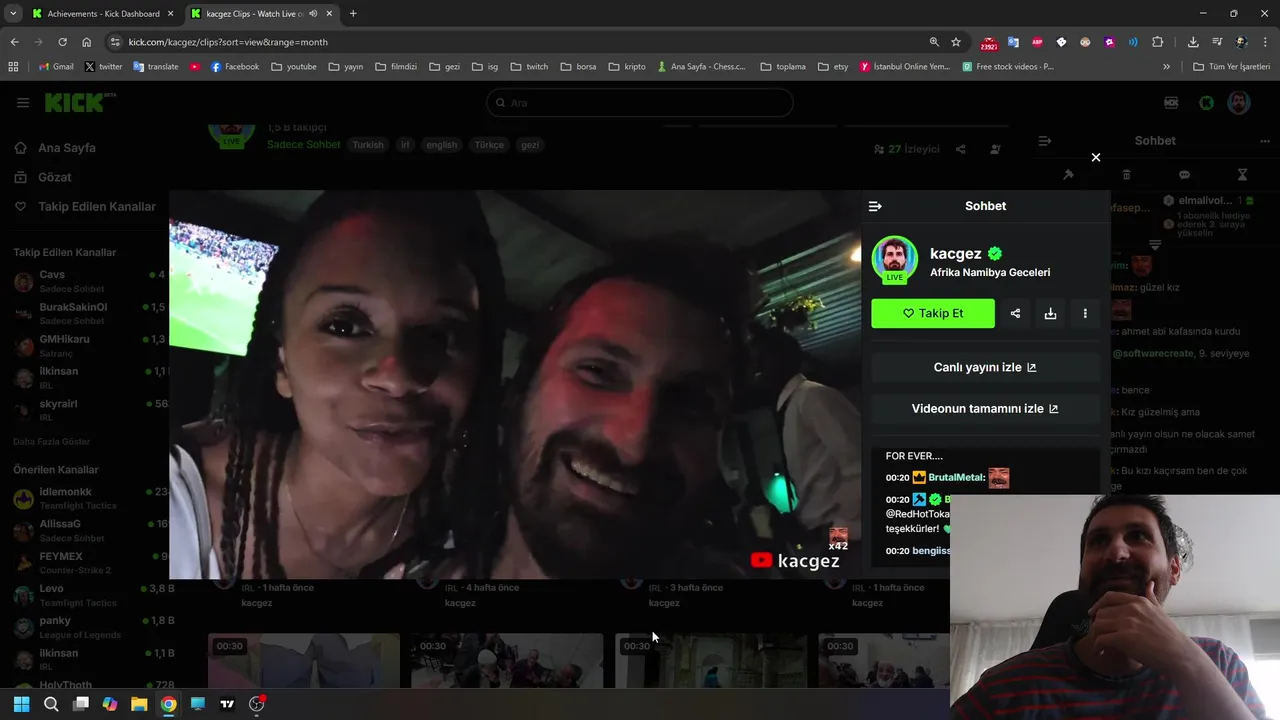Open Chrome media control icon

(x=1217, y=42)
